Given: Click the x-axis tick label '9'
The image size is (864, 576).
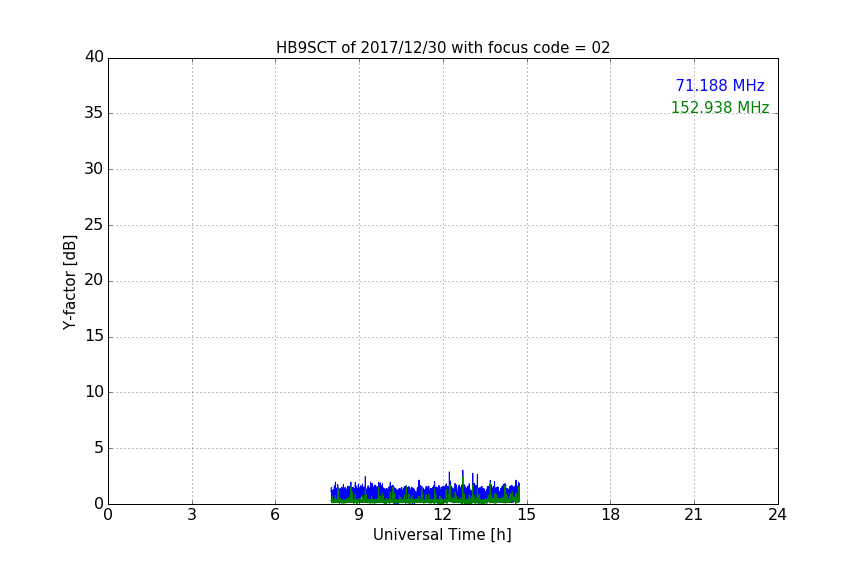Looking at the screenshot, I should click(359, 515).
